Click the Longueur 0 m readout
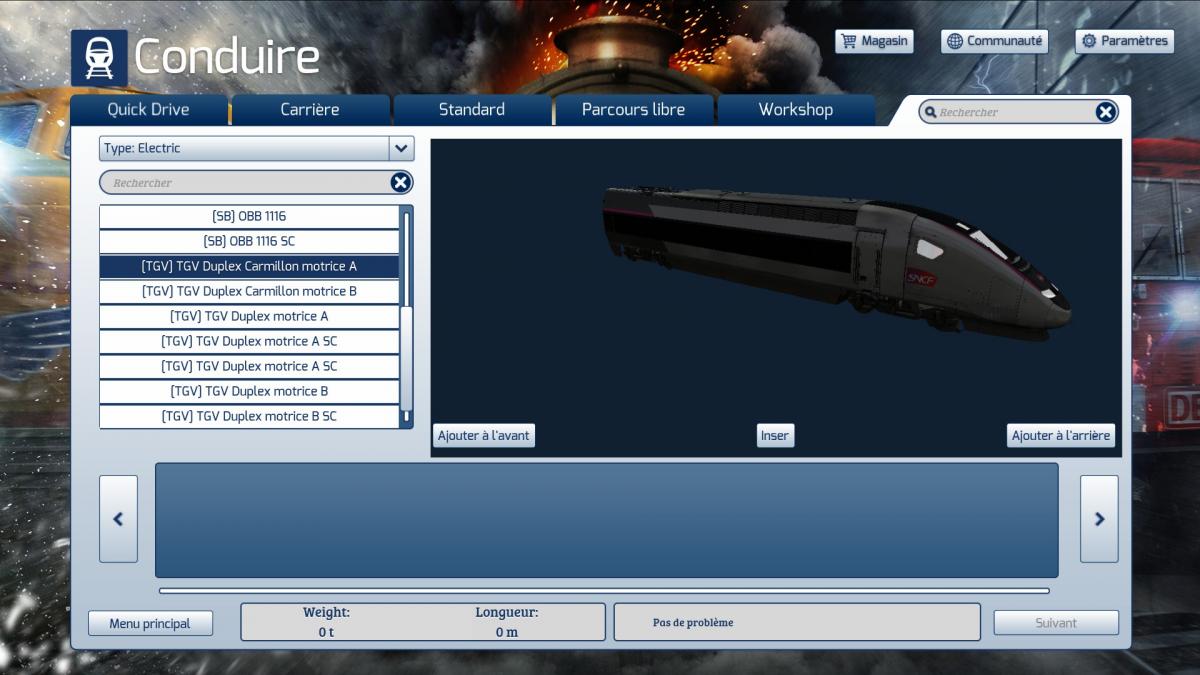 (x=507, y=622)
